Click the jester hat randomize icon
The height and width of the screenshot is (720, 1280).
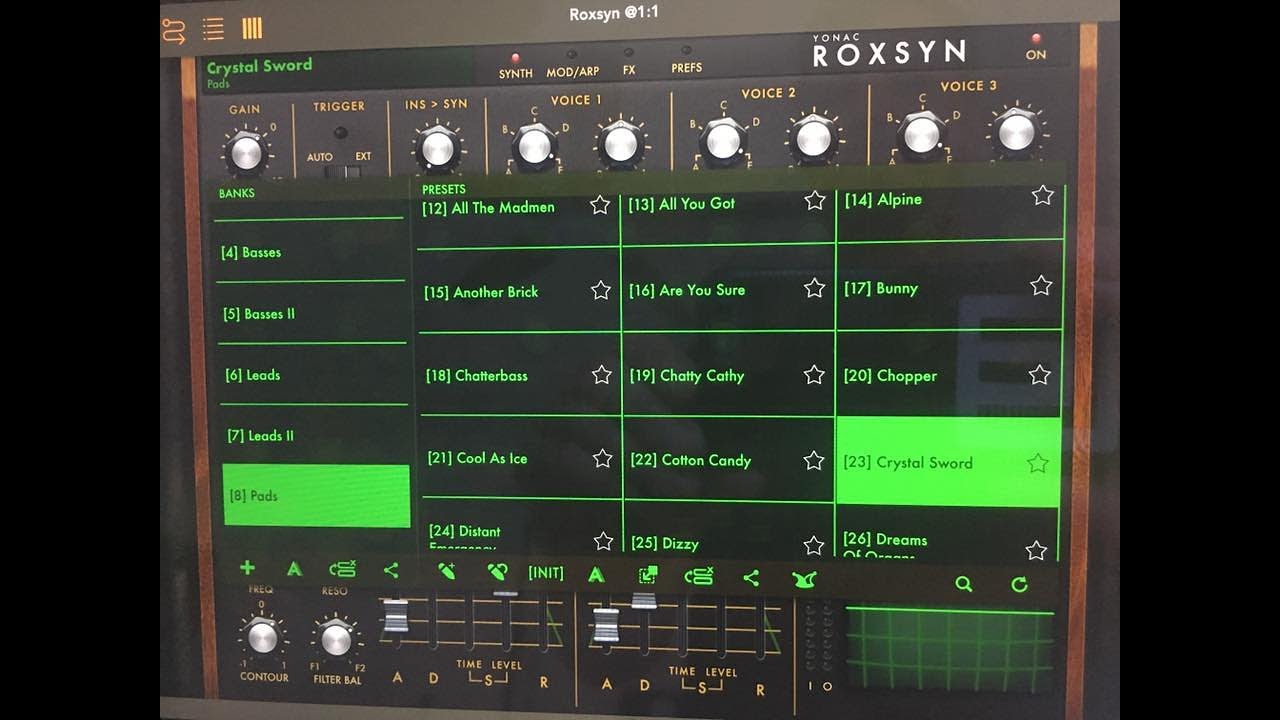point(804,579)
